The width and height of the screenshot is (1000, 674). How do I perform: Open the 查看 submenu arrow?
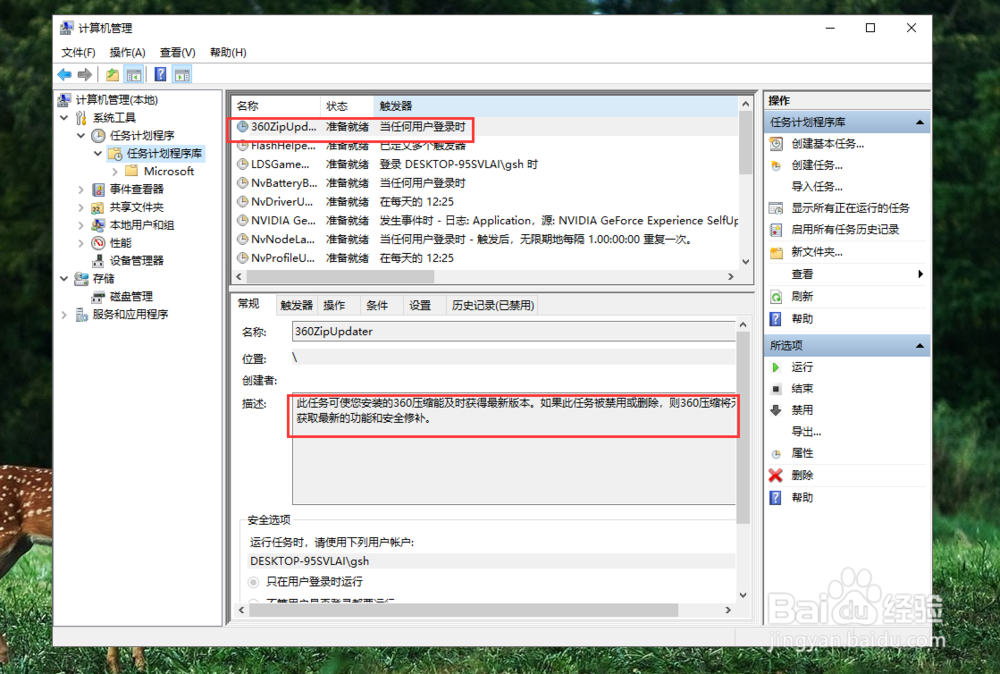pos(920,274)
